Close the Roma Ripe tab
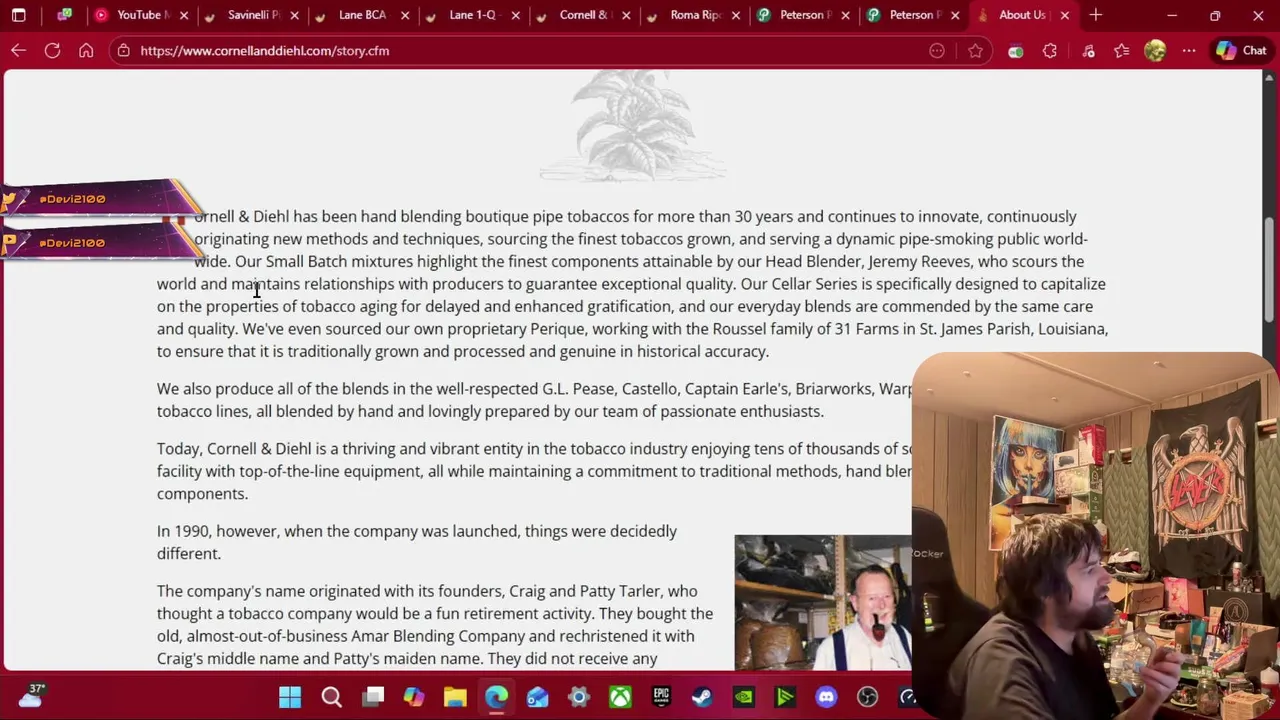 click(734, 15)
